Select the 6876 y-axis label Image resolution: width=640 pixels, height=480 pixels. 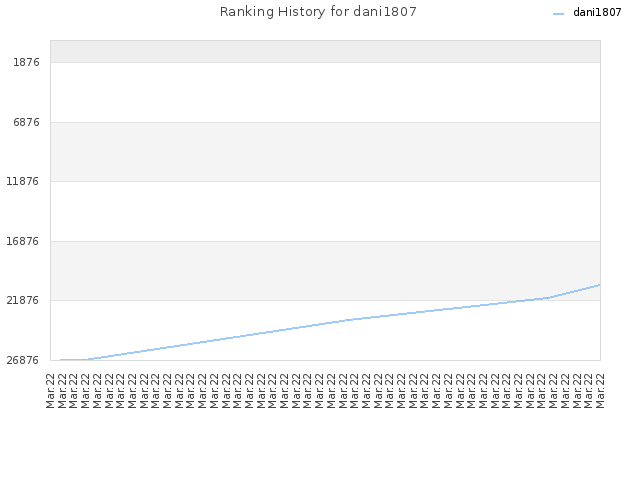pos(27,122)
